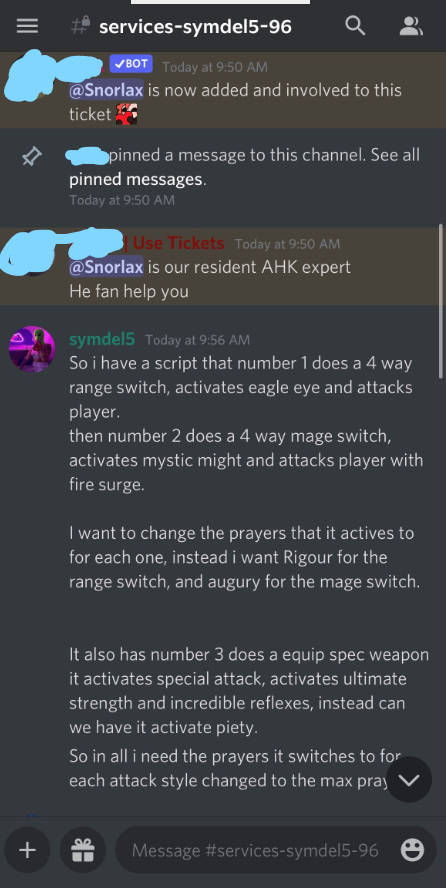
Task: Tap the search magnifier icon
Action: coord(355,25)
